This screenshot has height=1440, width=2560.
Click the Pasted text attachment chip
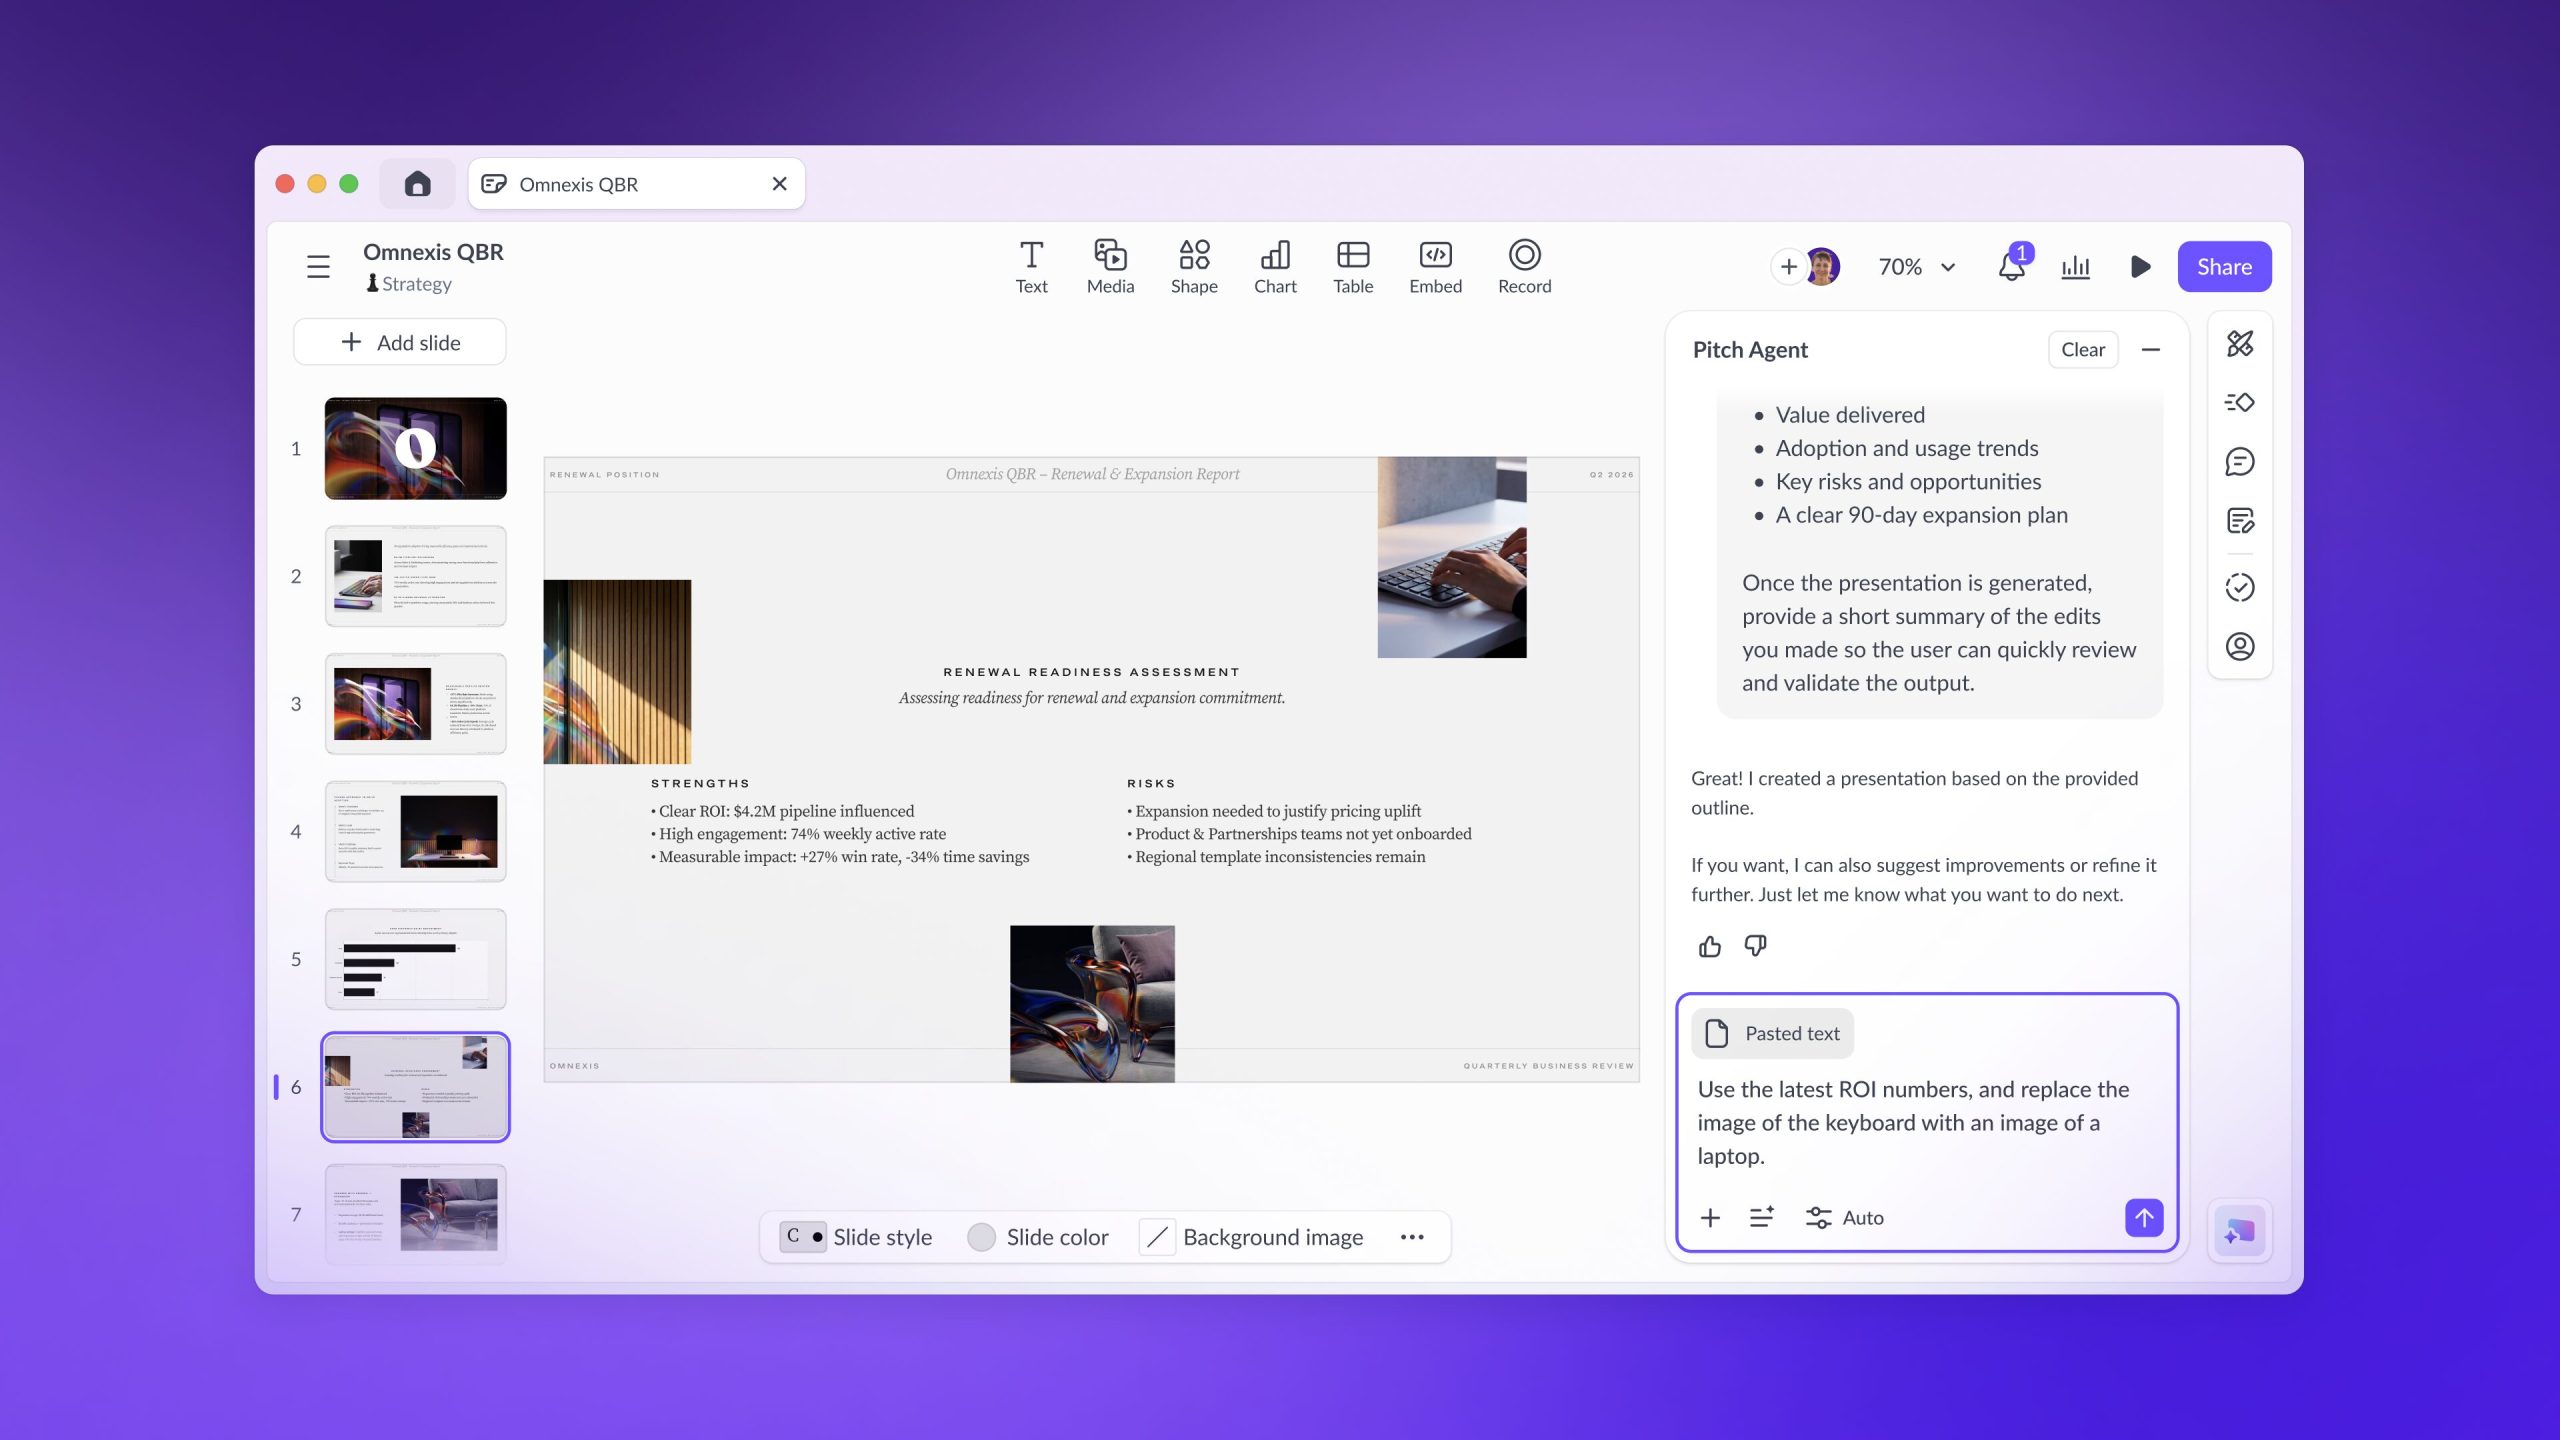point(1772,1034)
